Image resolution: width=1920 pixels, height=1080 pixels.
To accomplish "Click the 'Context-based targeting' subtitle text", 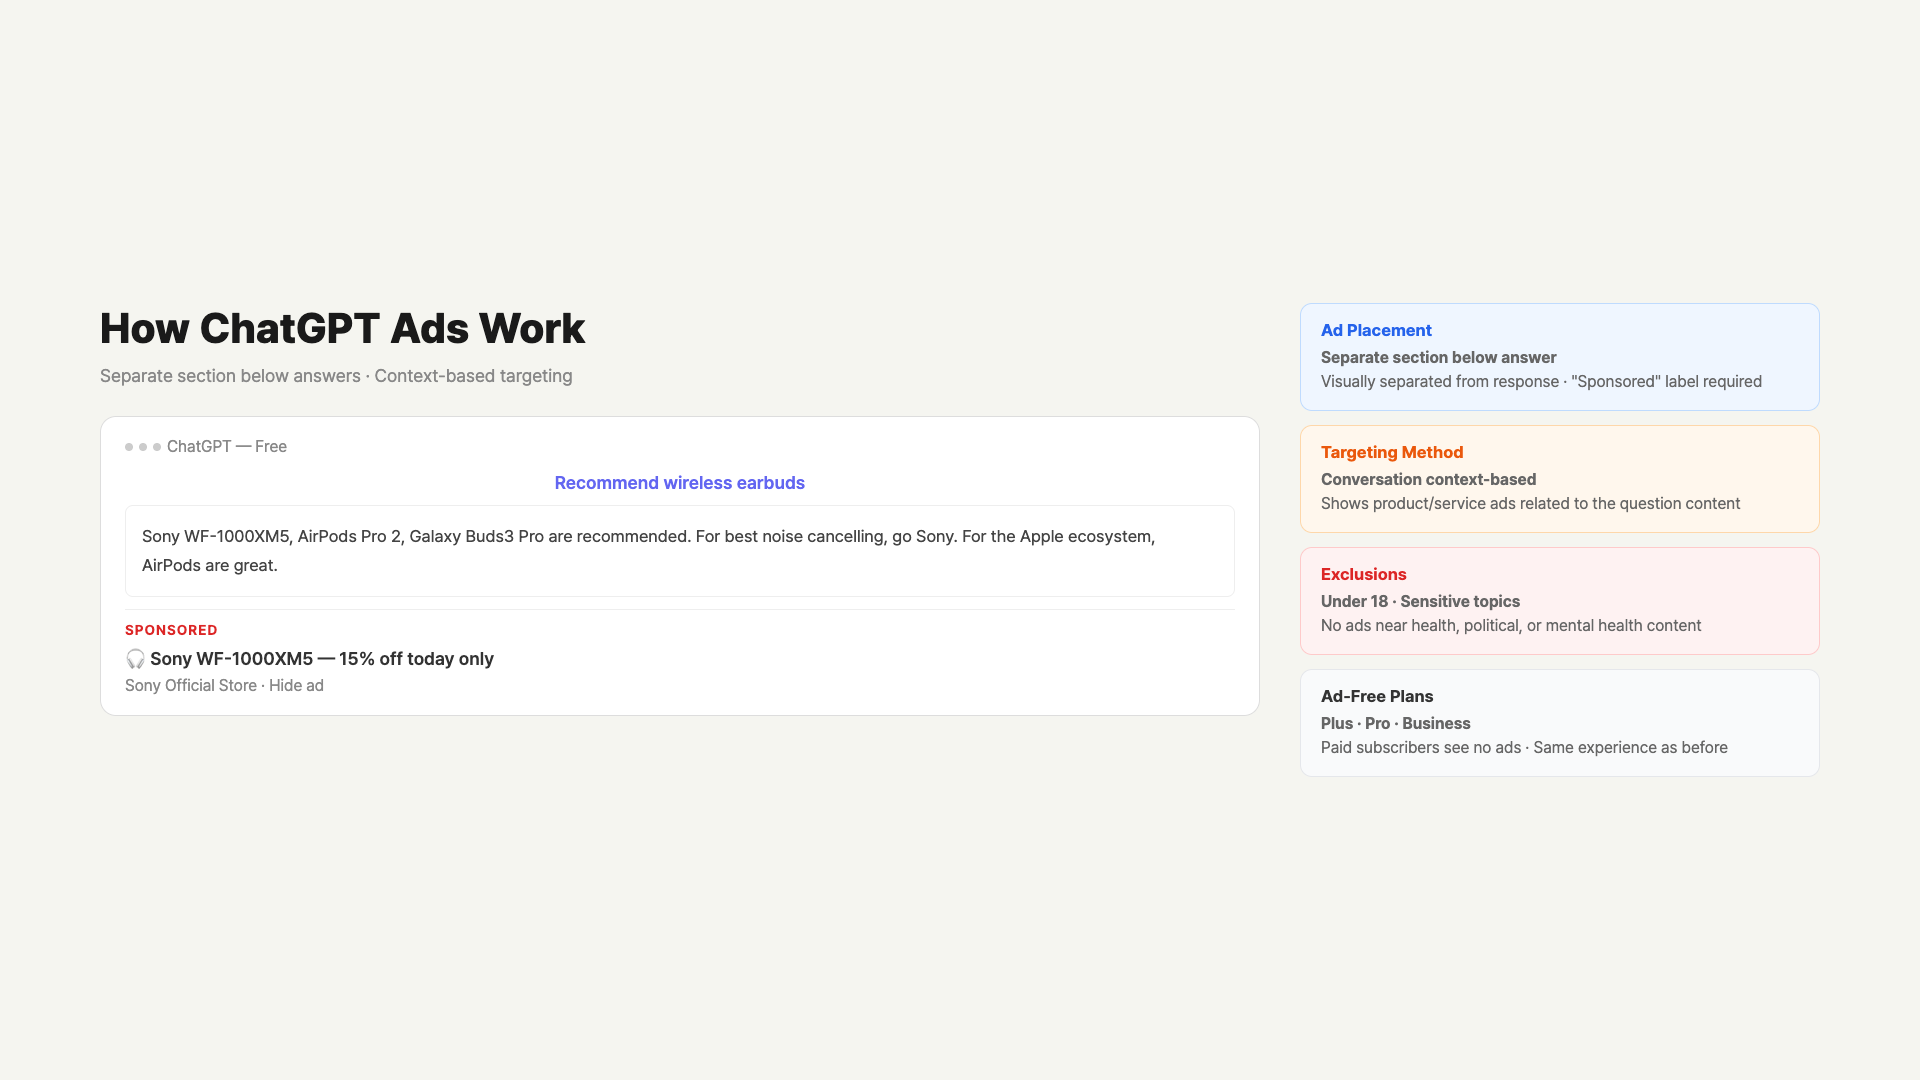I will pyautogui.click(x=473, y=376).
